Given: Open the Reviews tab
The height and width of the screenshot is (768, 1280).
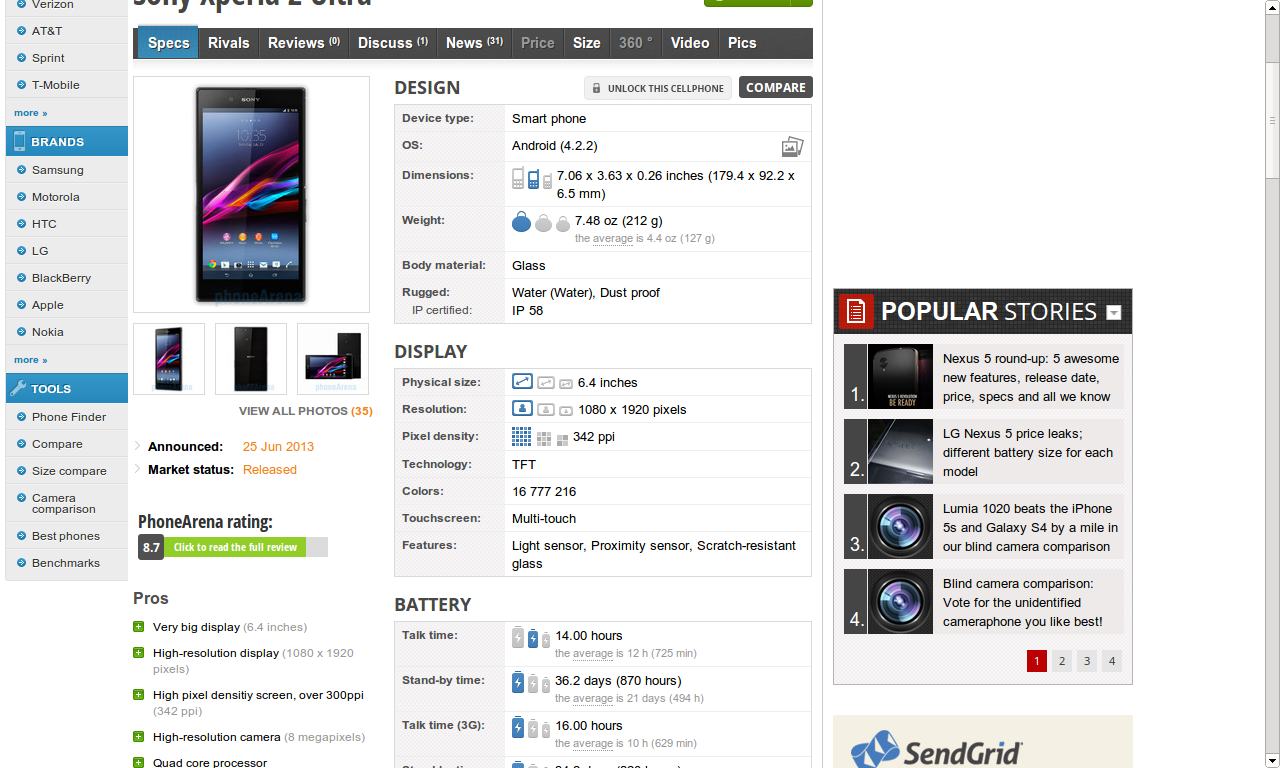Looking at the screenshot, I should coord(304,43).
